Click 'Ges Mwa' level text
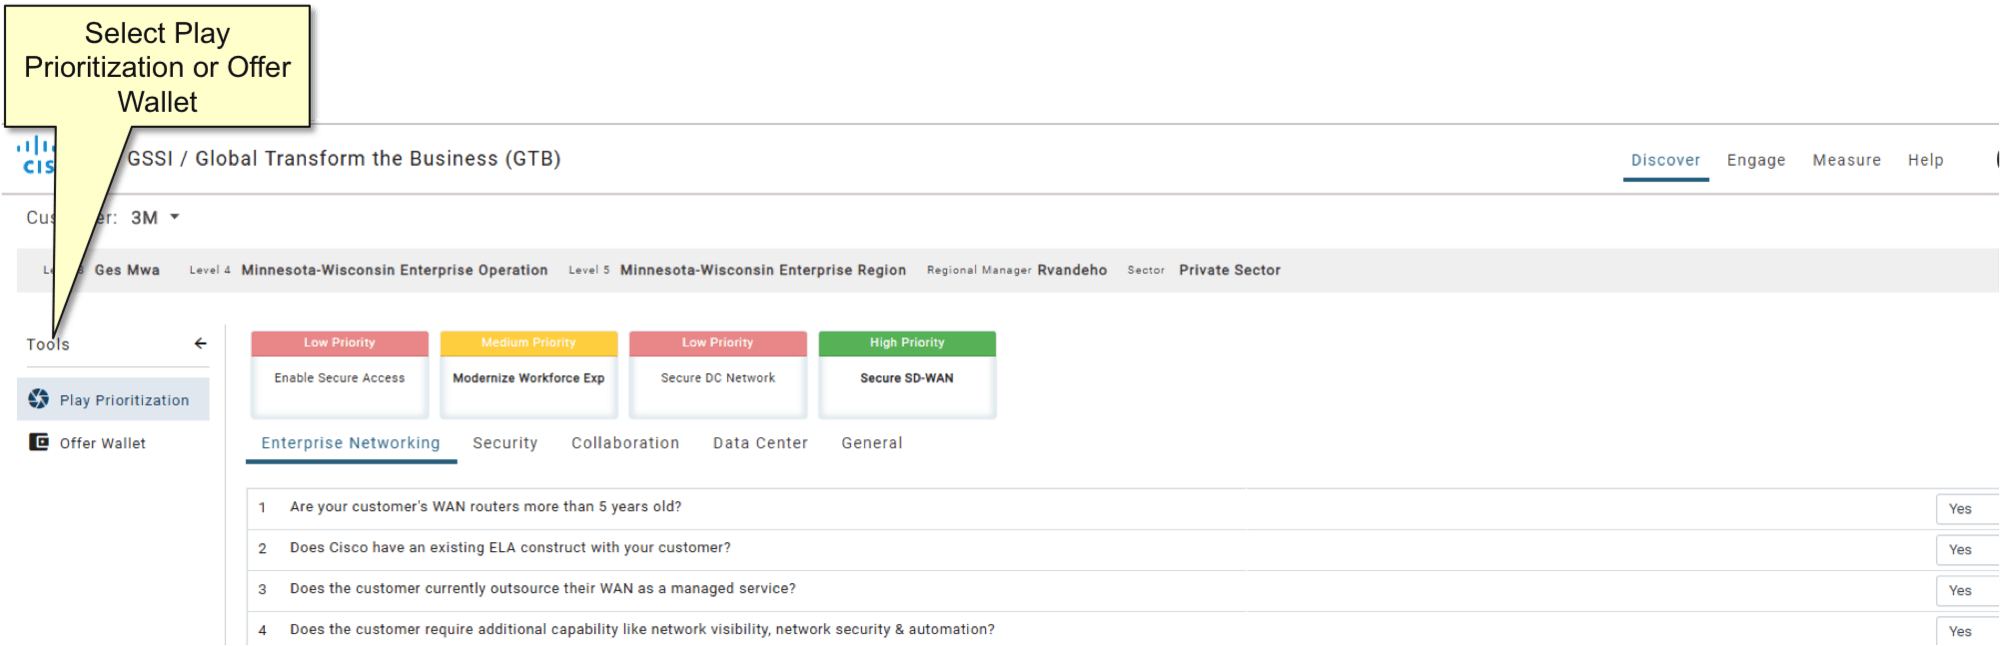The width and height of the screenshot is (2000, 646). pos(127,270)
